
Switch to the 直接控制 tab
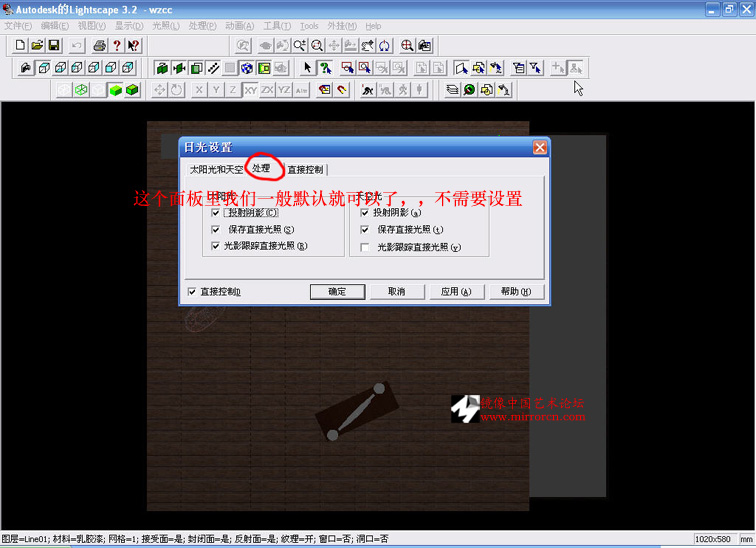point(305,170)
